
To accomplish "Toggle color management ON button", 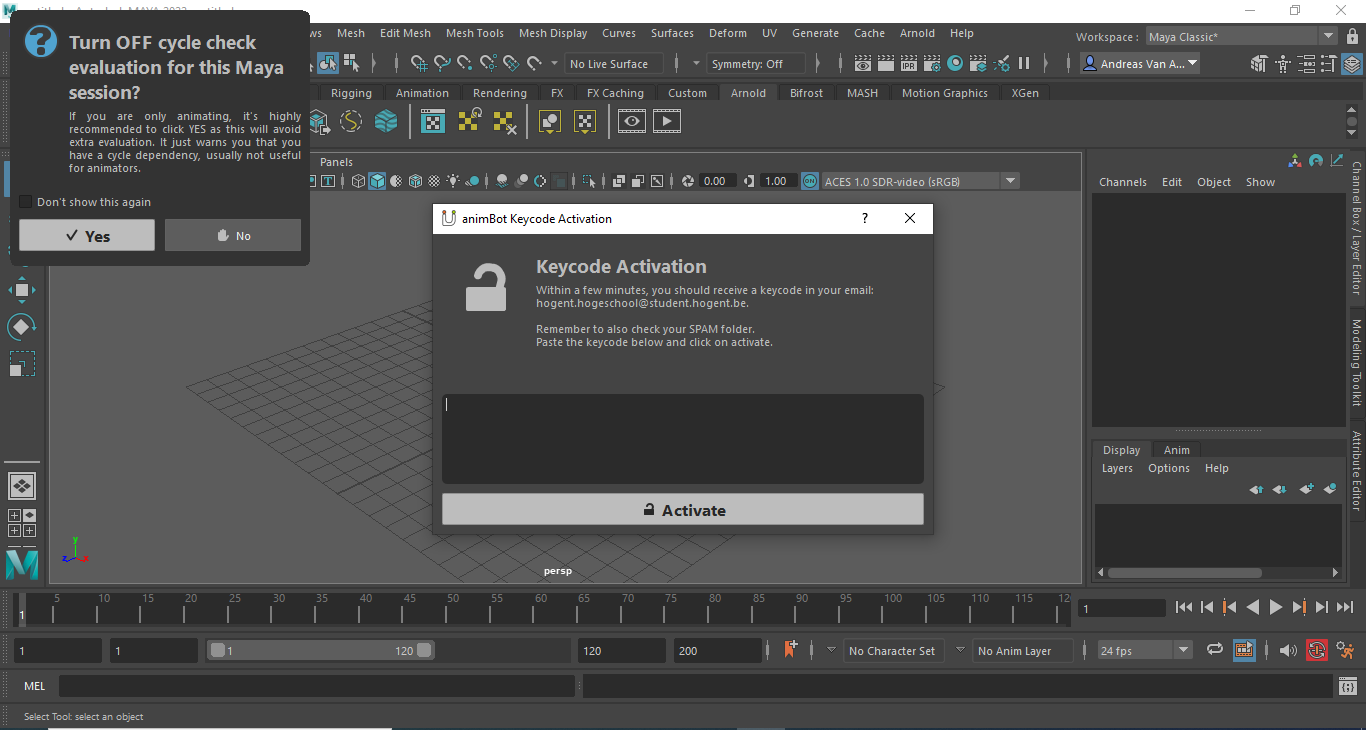I will pos(809,181).
